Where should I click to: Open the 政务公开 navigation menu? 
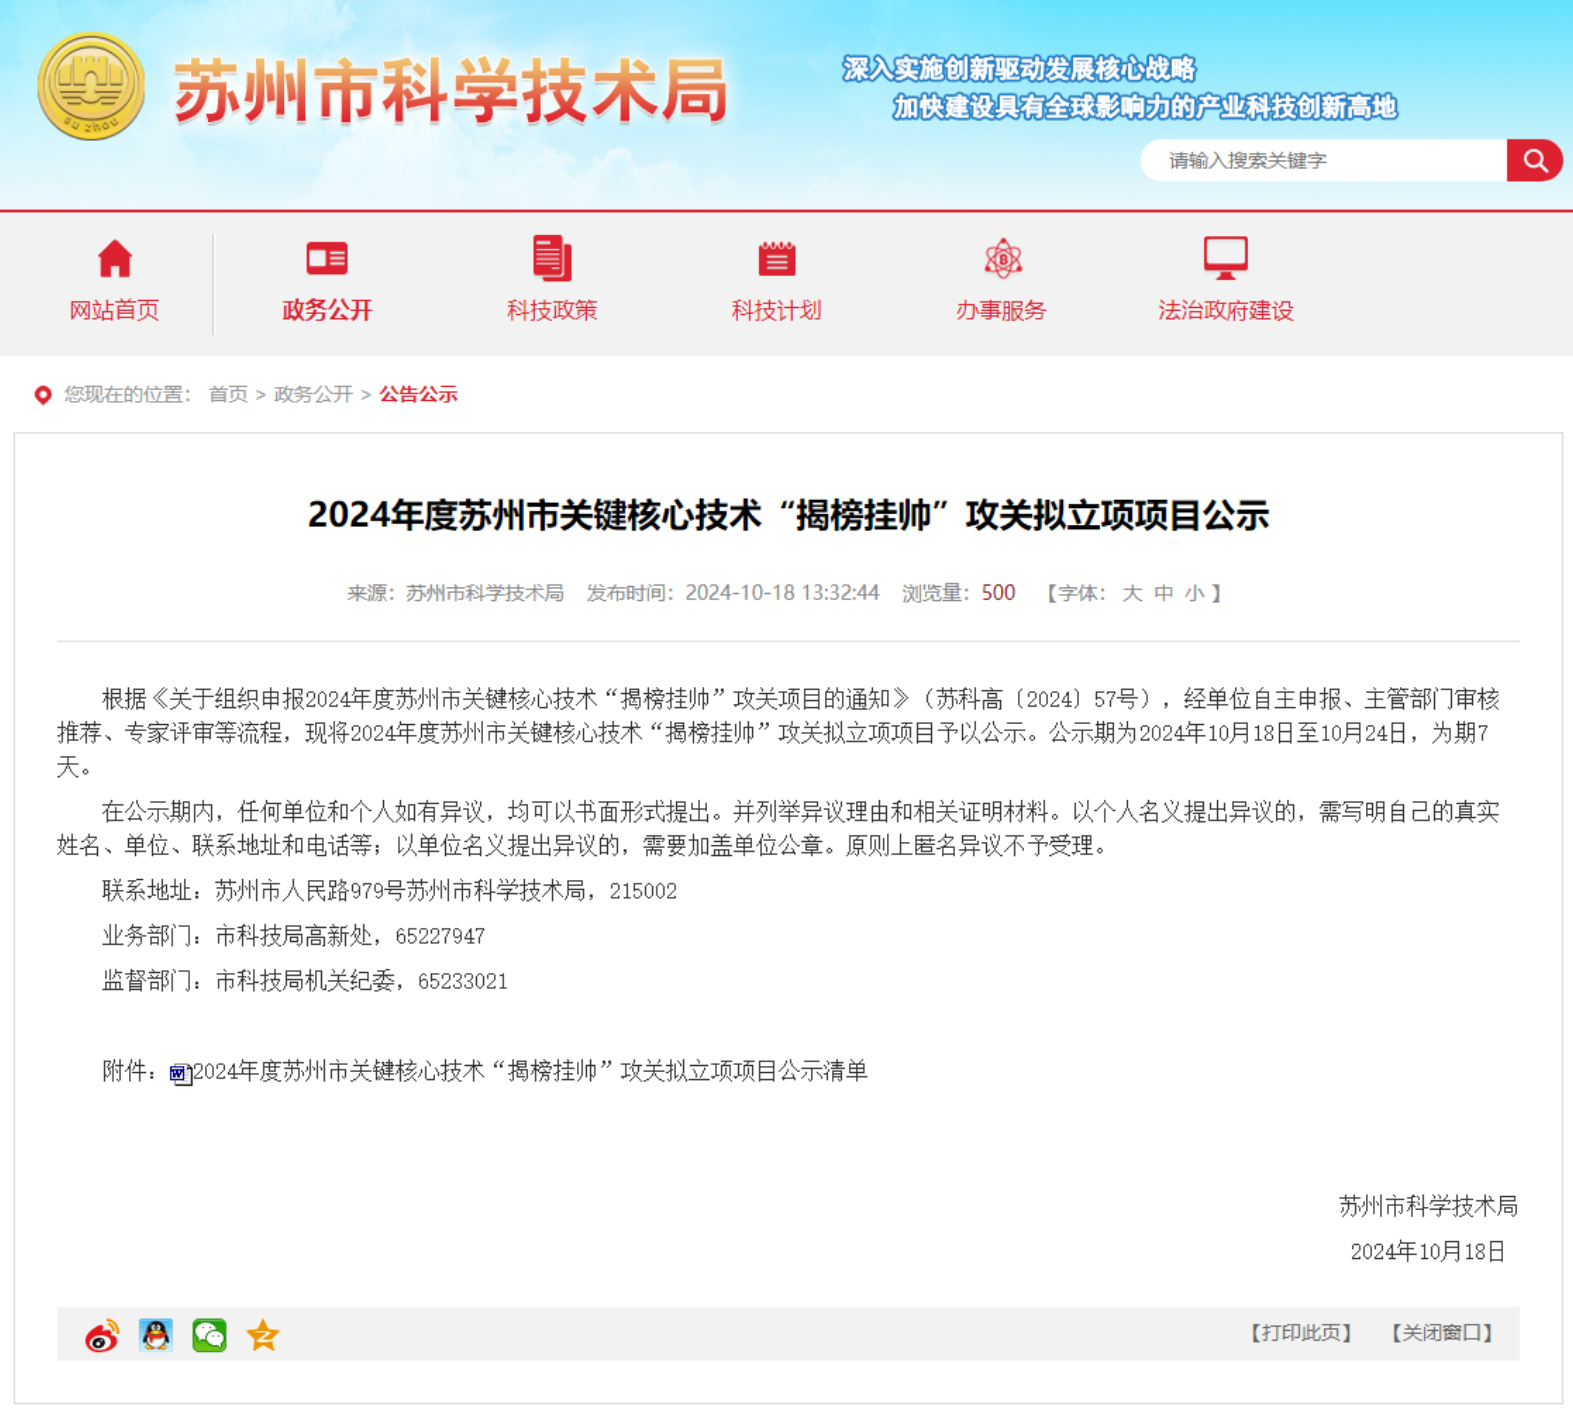pos(327,310)
